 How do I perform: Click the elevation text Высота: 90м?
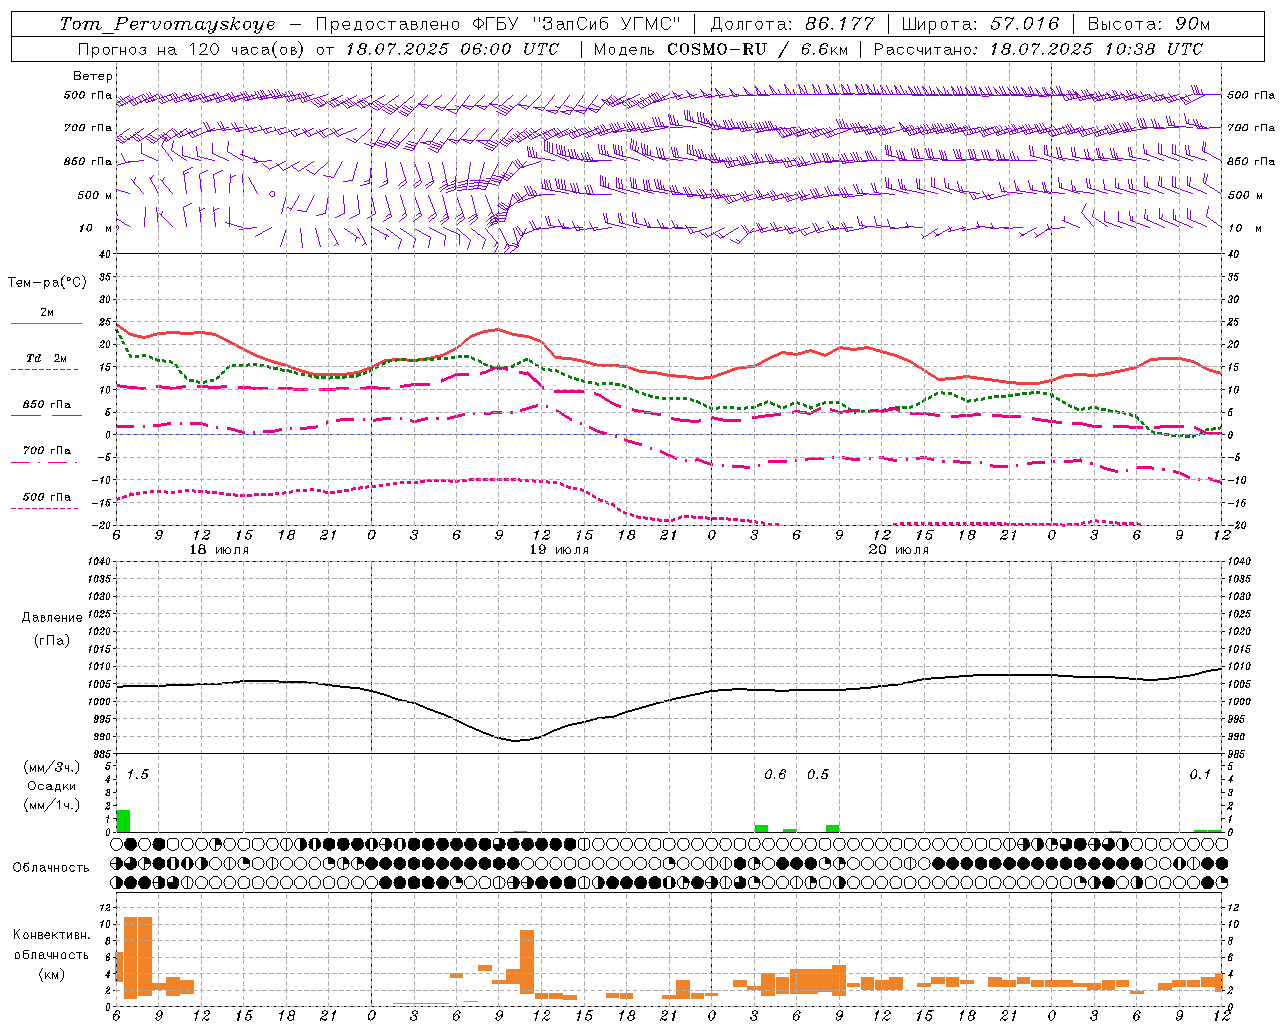1148,24
